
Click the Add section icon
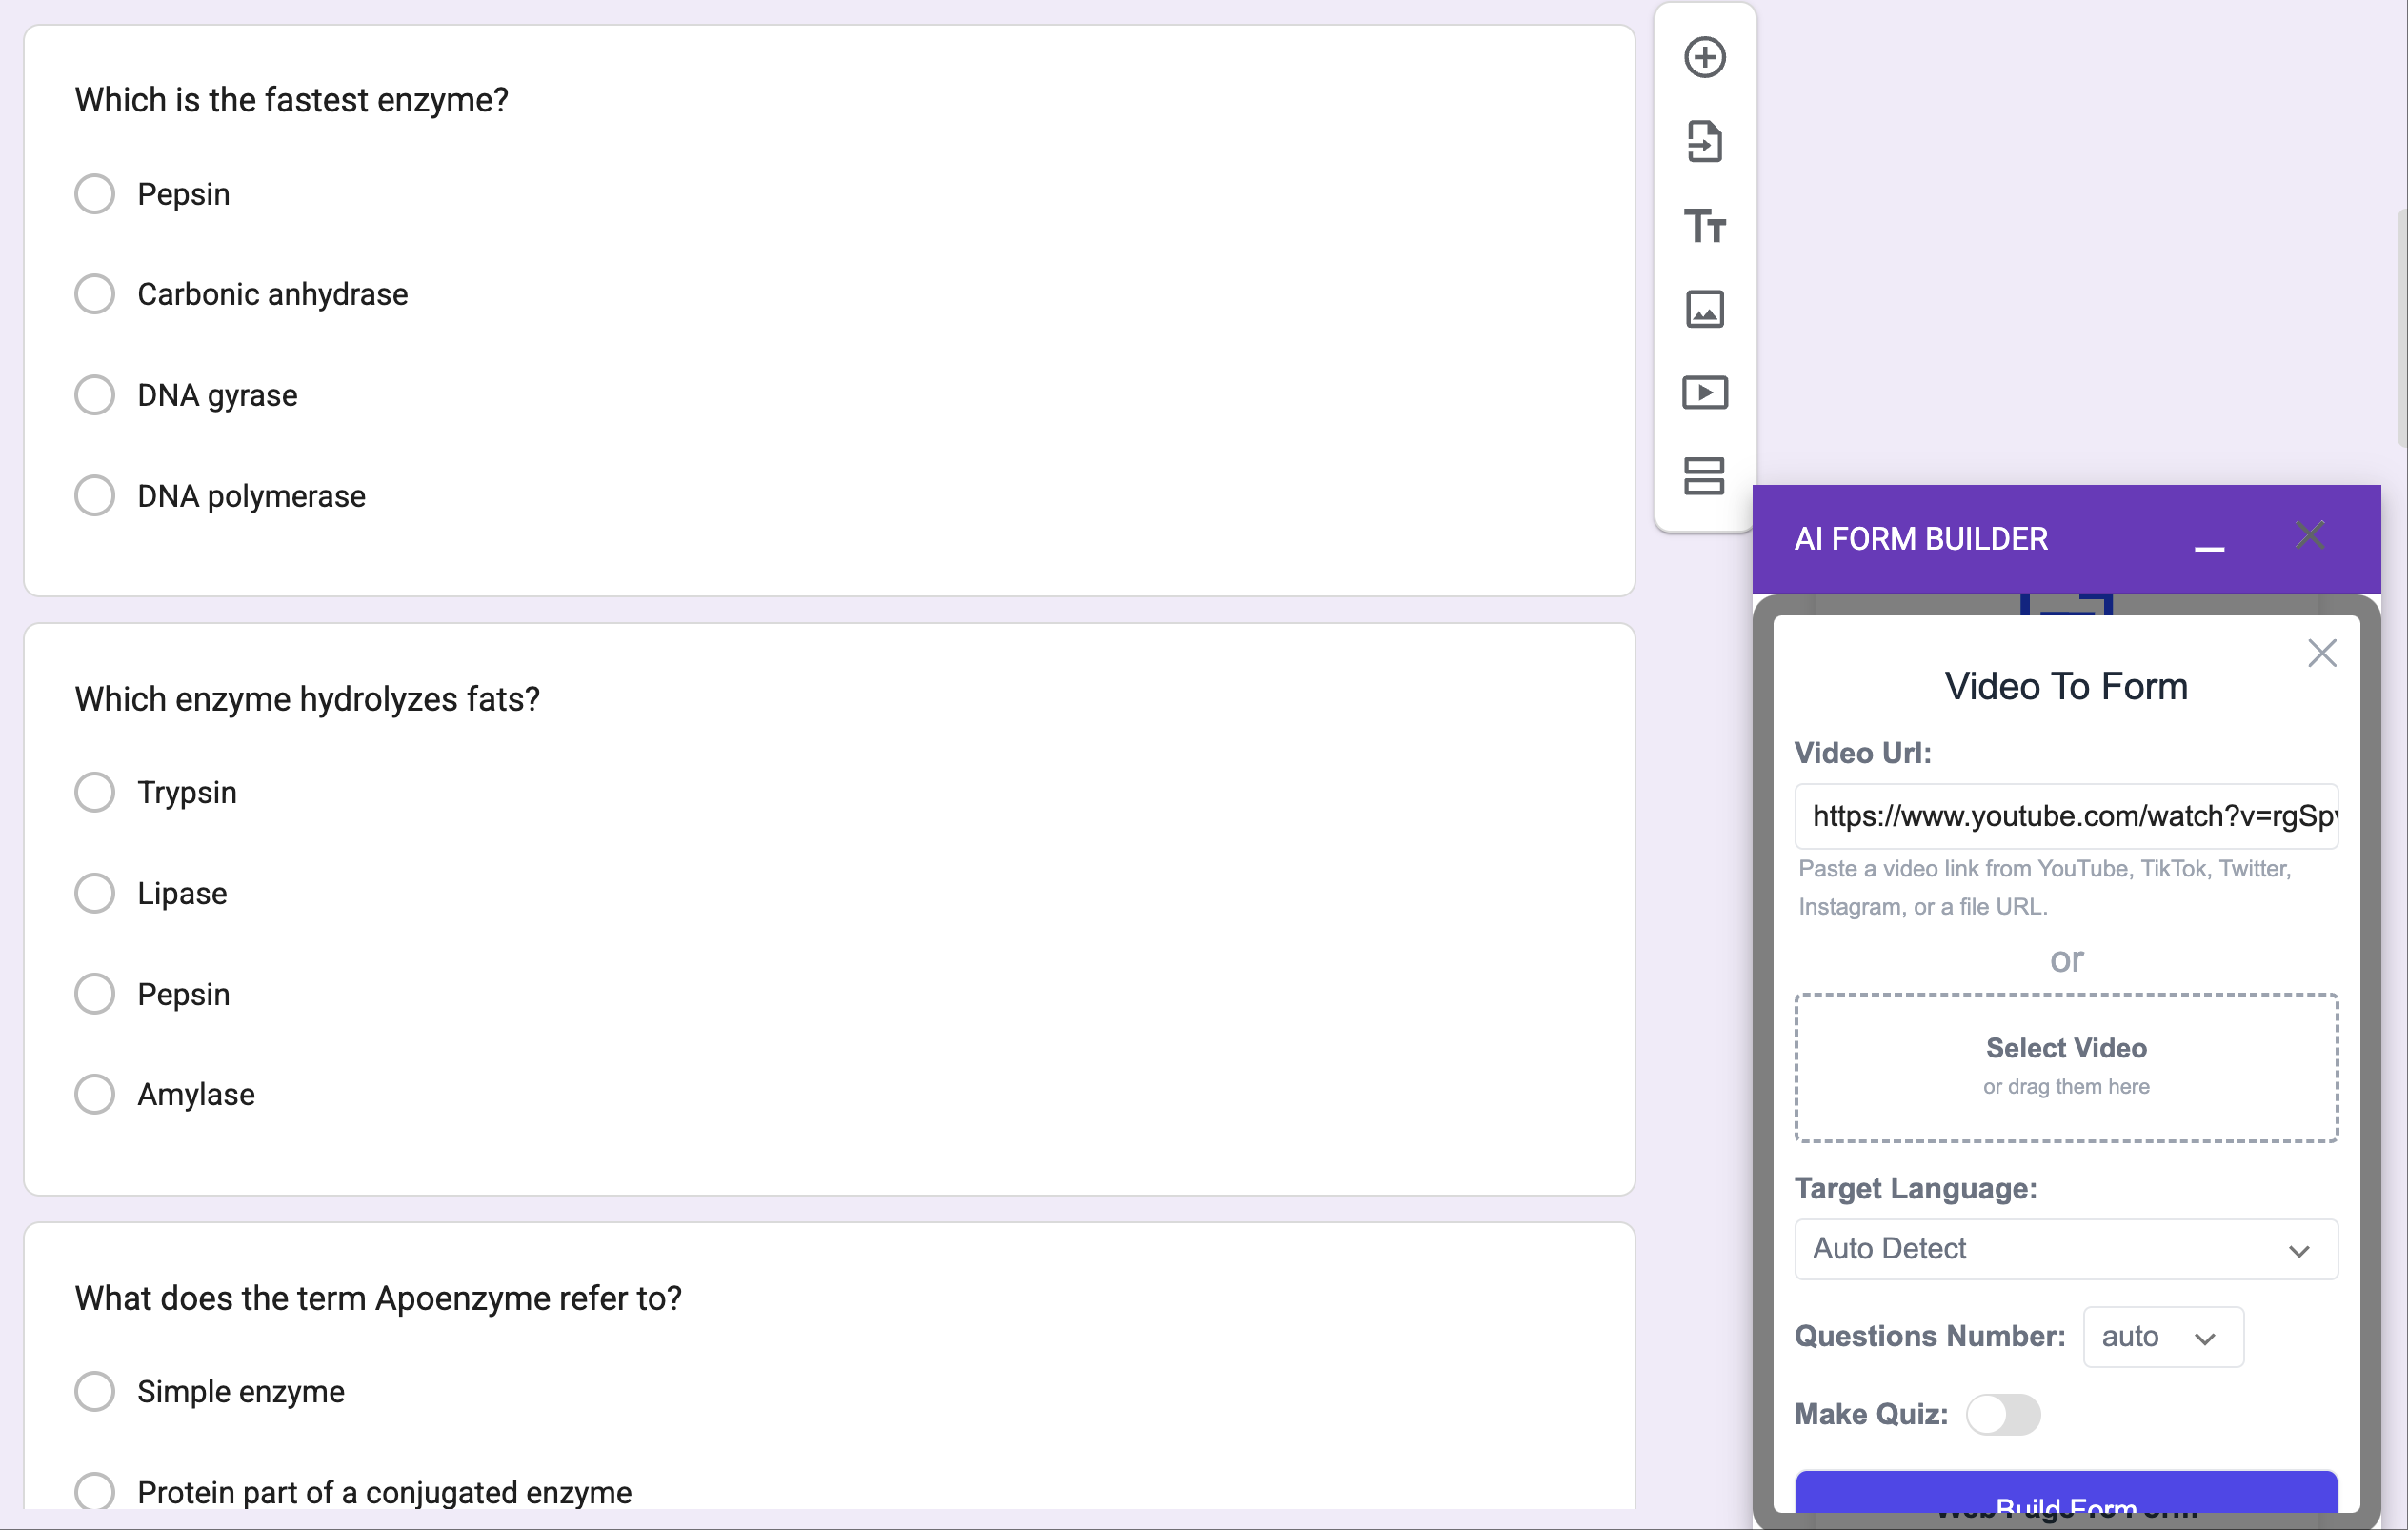1704,476
